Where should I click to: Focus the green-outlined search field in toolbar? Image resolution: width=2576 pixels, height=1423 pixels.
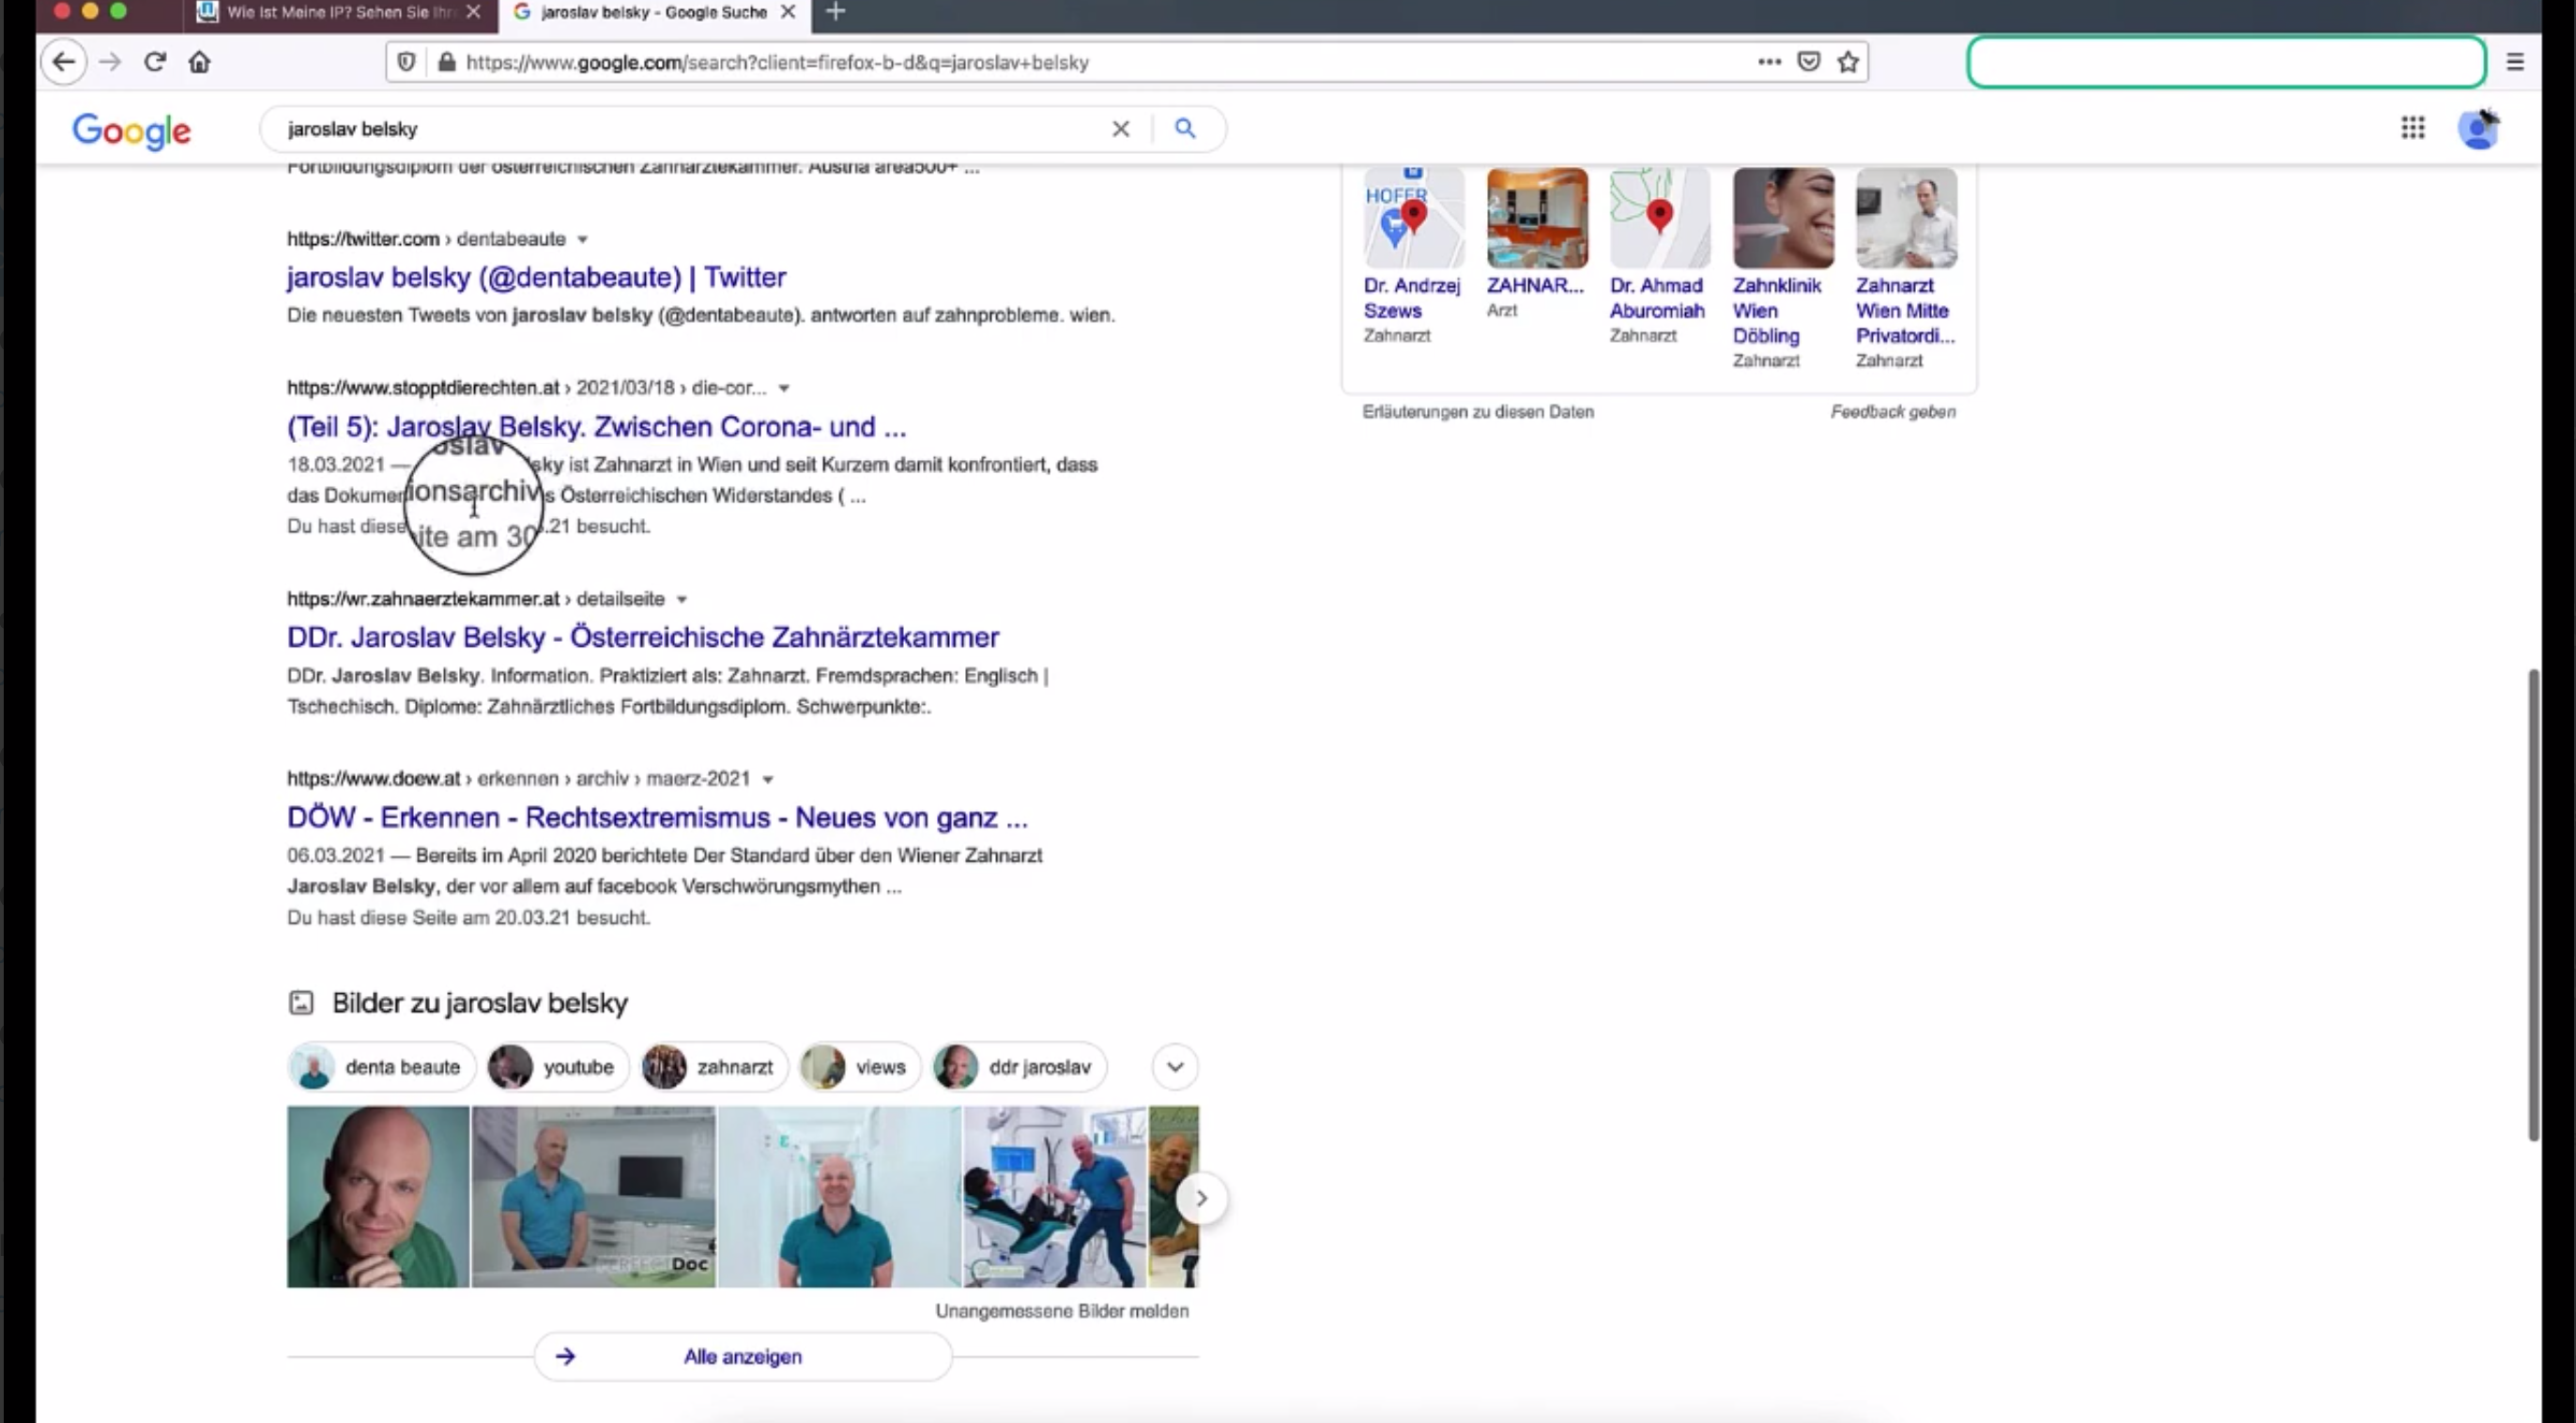click(2226, 62)
